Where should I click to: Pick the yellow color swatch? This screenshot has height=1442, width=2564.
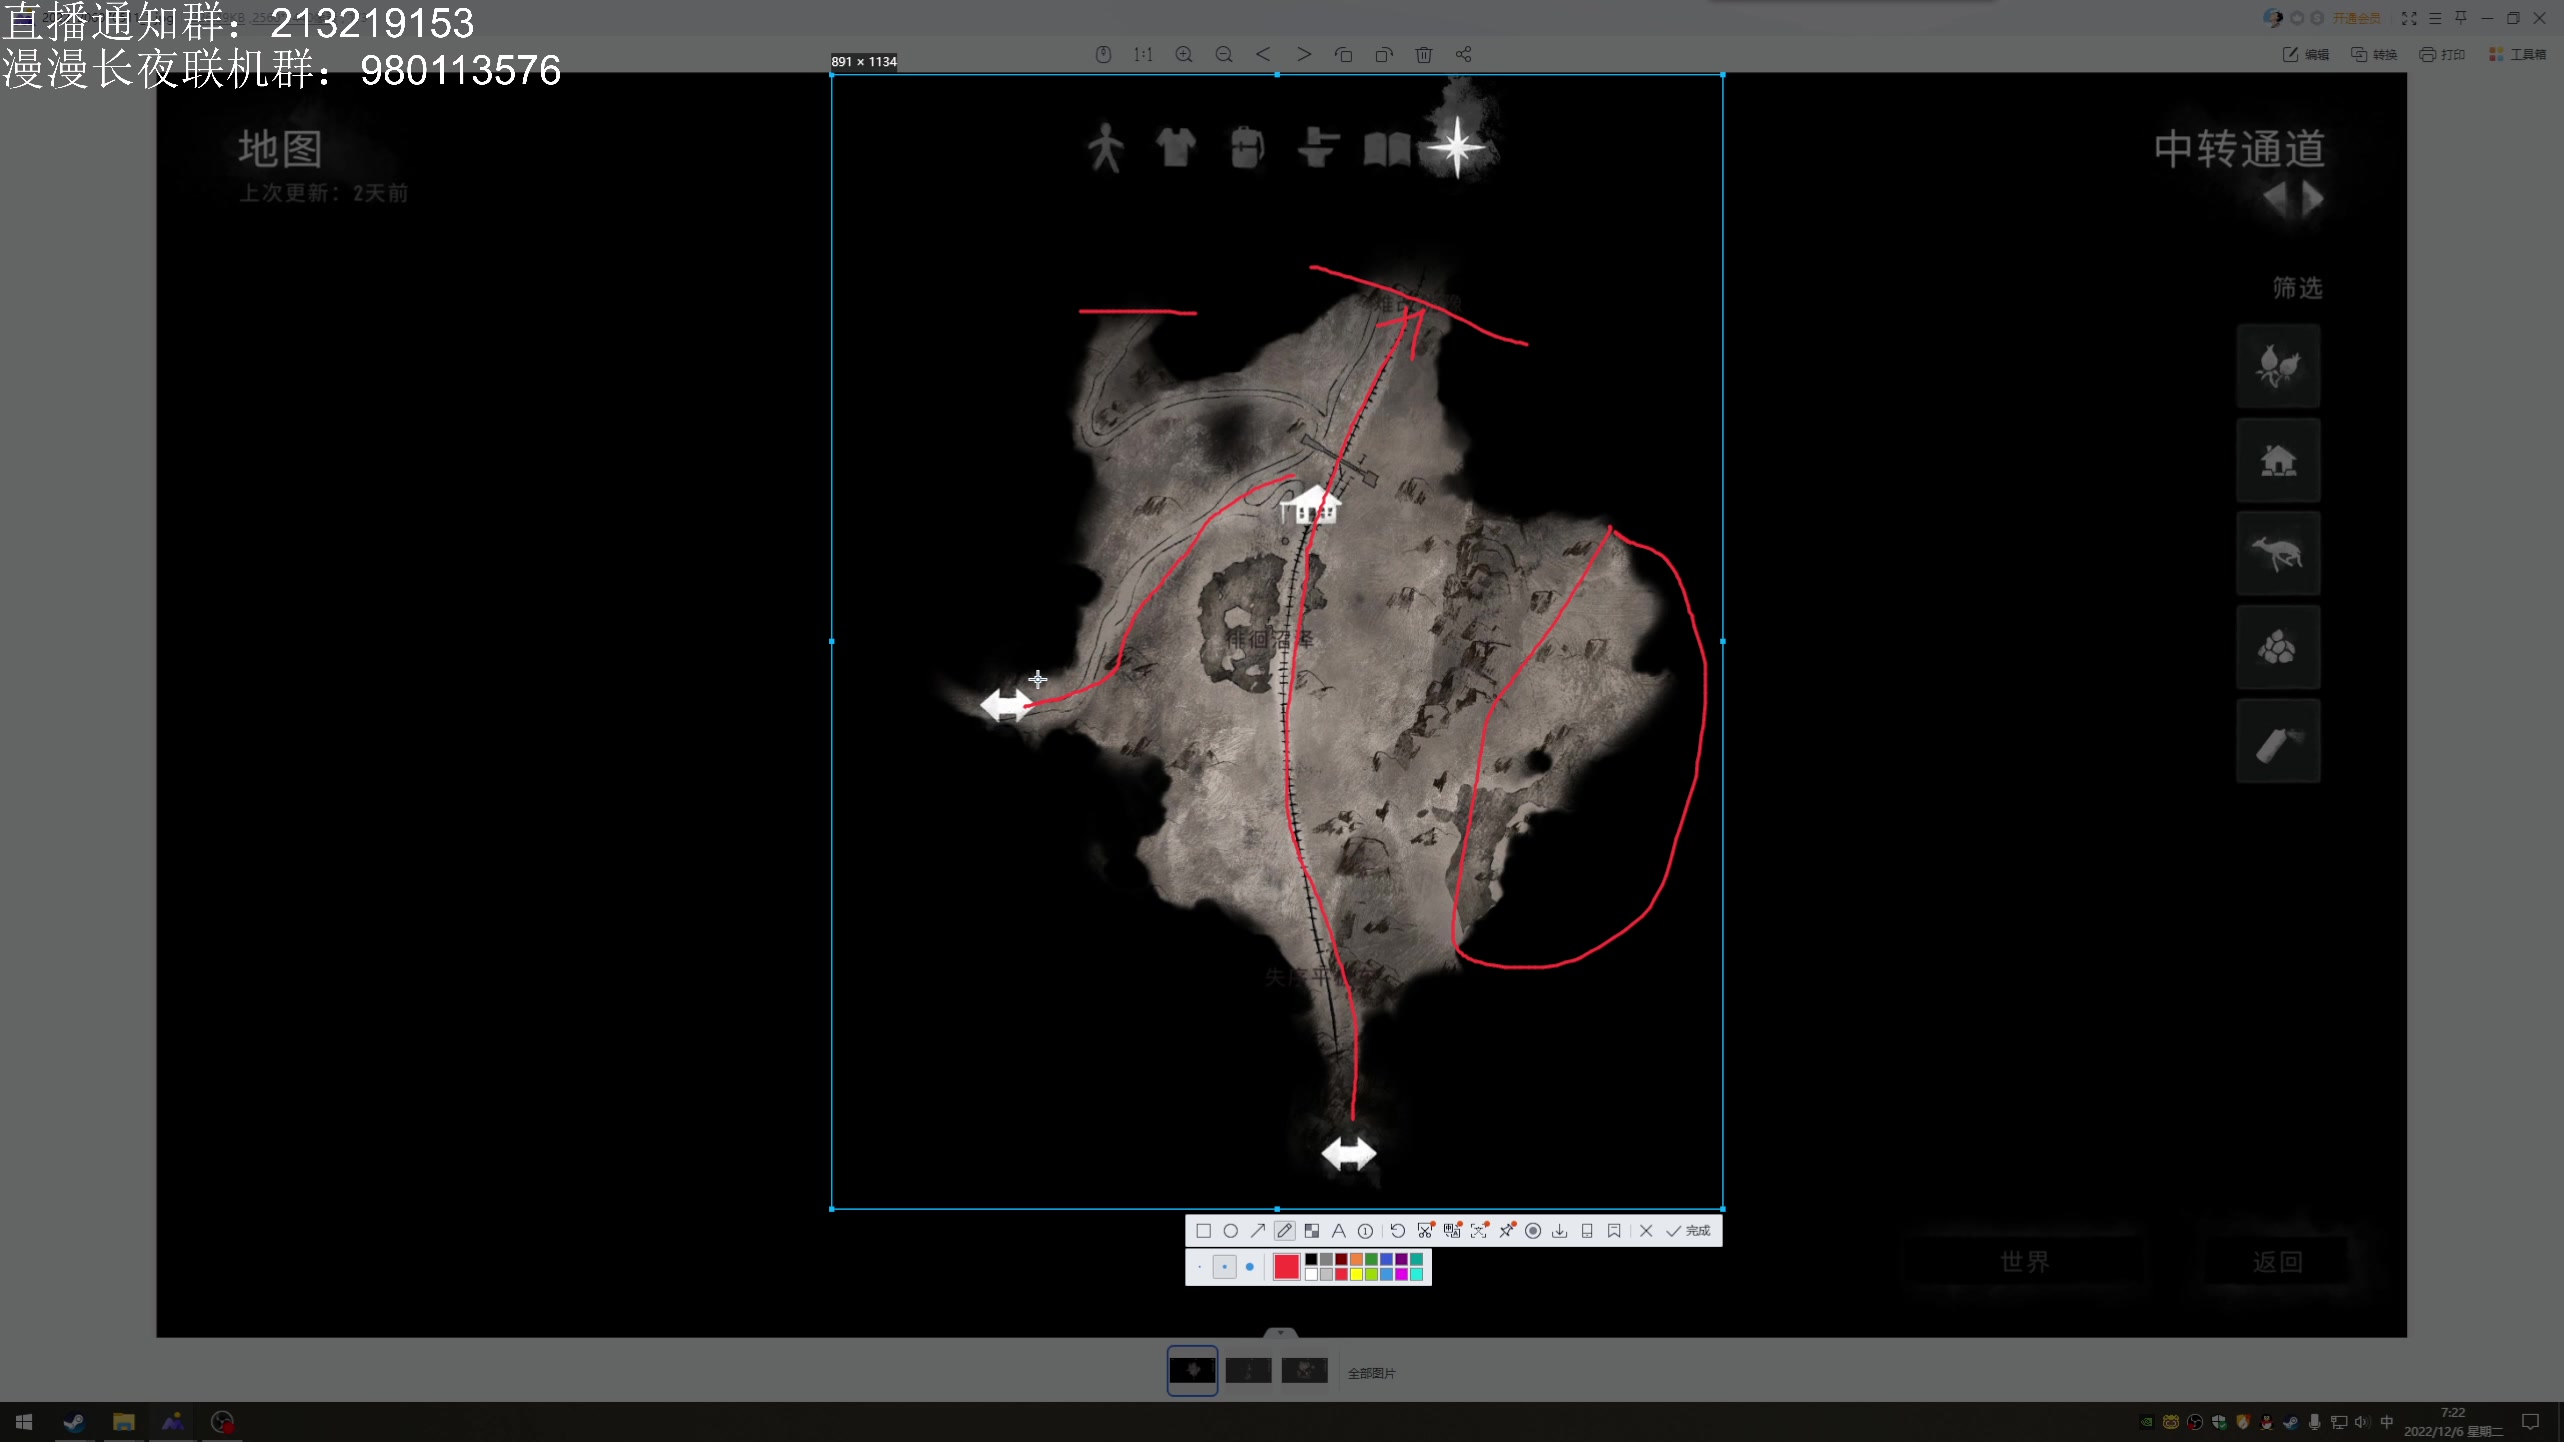(x=1356, y=1274)
